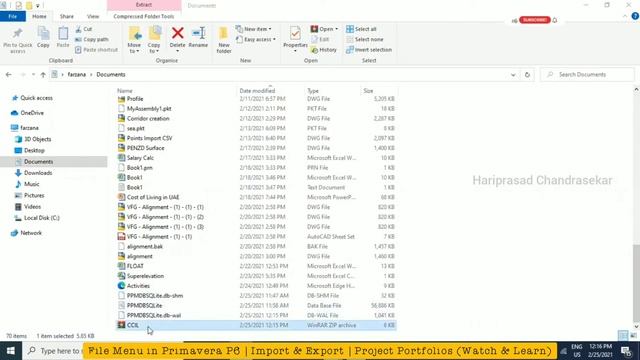Click Paste shortcut in ribbon
The image size is (640, 360).
coord(96,49)
